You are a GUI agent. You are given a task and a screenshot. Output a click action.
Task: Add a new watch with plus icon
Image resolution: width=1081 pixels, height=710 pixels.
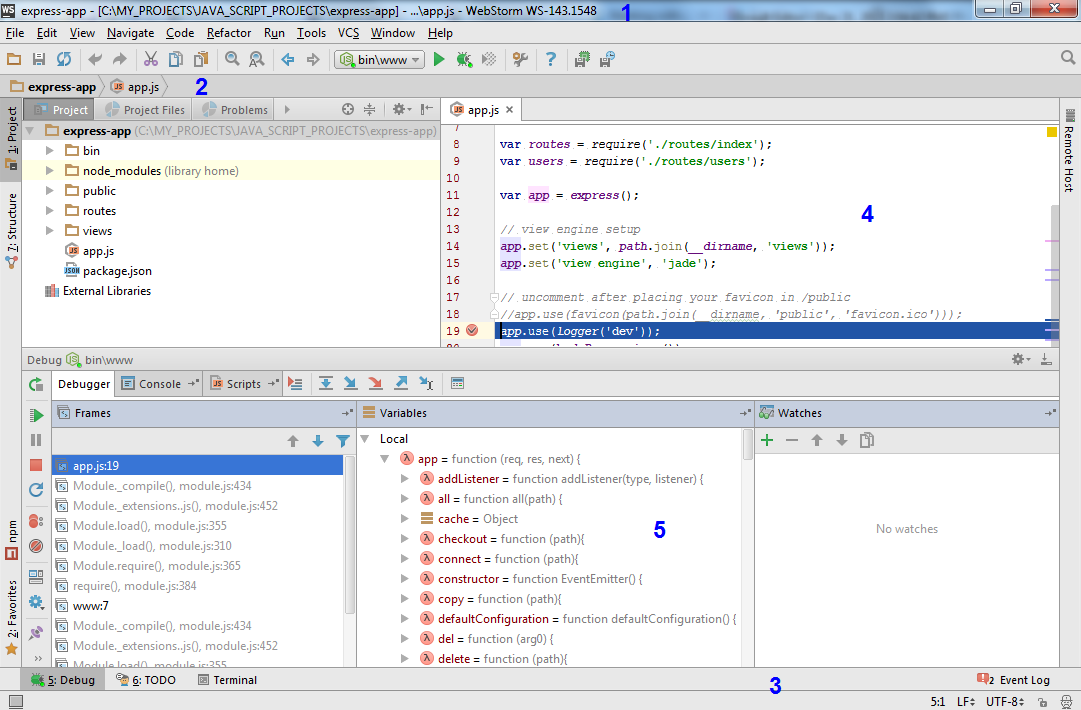[767, 440]
